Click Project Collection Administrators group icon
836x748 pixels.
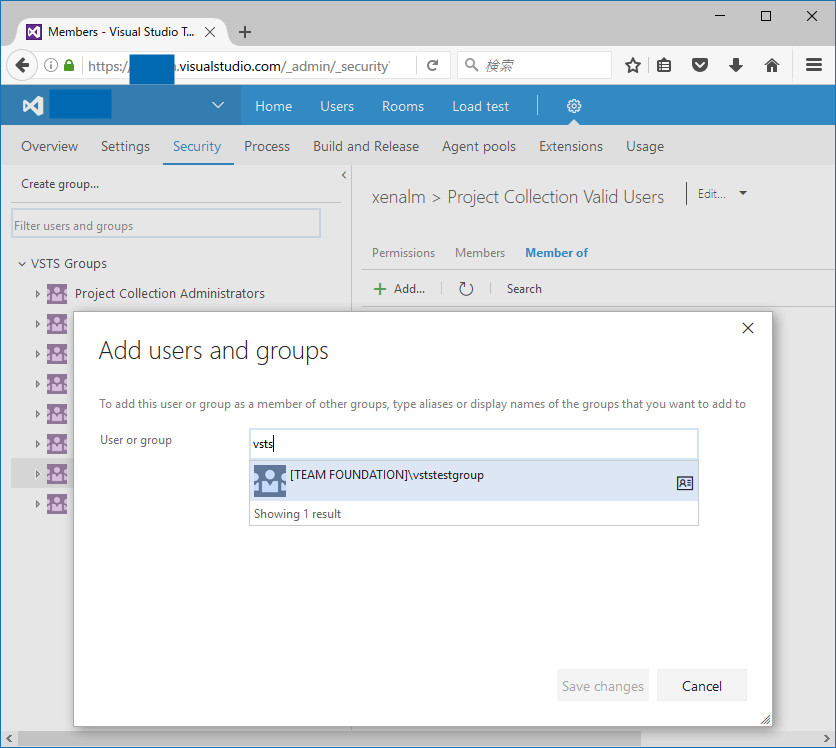tap(57, 293)
